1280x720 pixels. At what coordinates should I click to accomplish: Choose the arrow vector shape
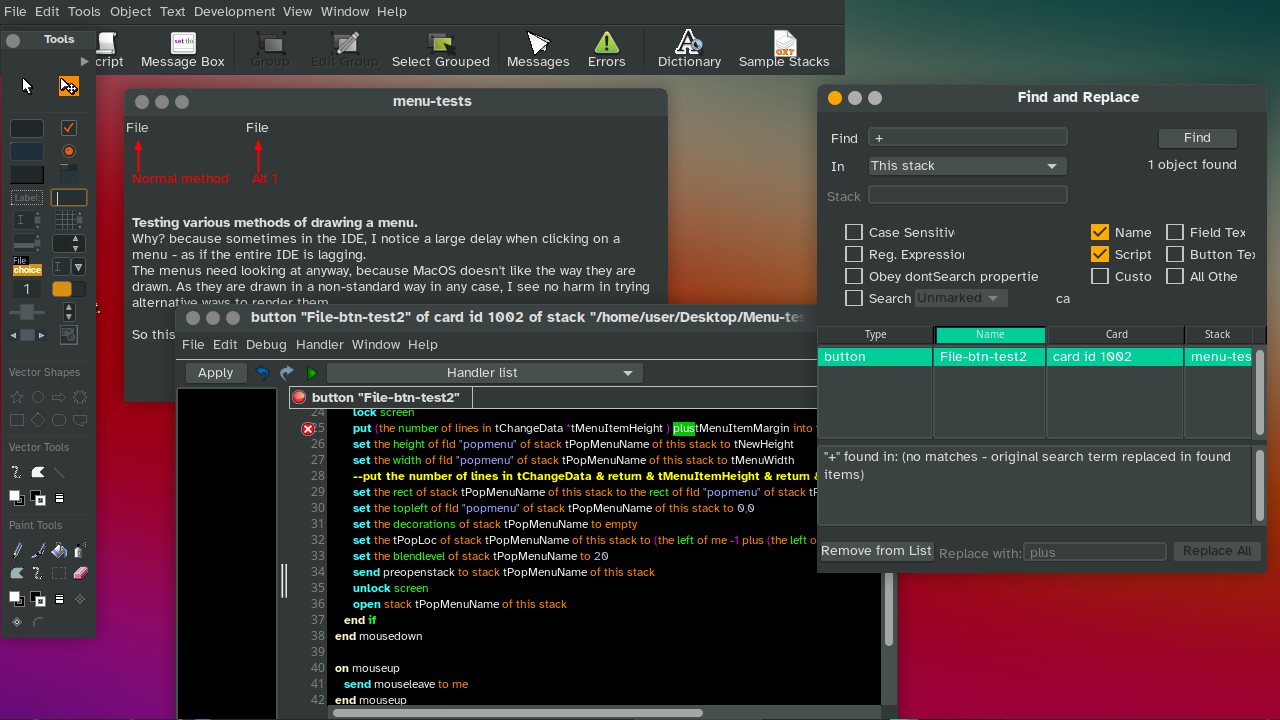pos(59,397)
